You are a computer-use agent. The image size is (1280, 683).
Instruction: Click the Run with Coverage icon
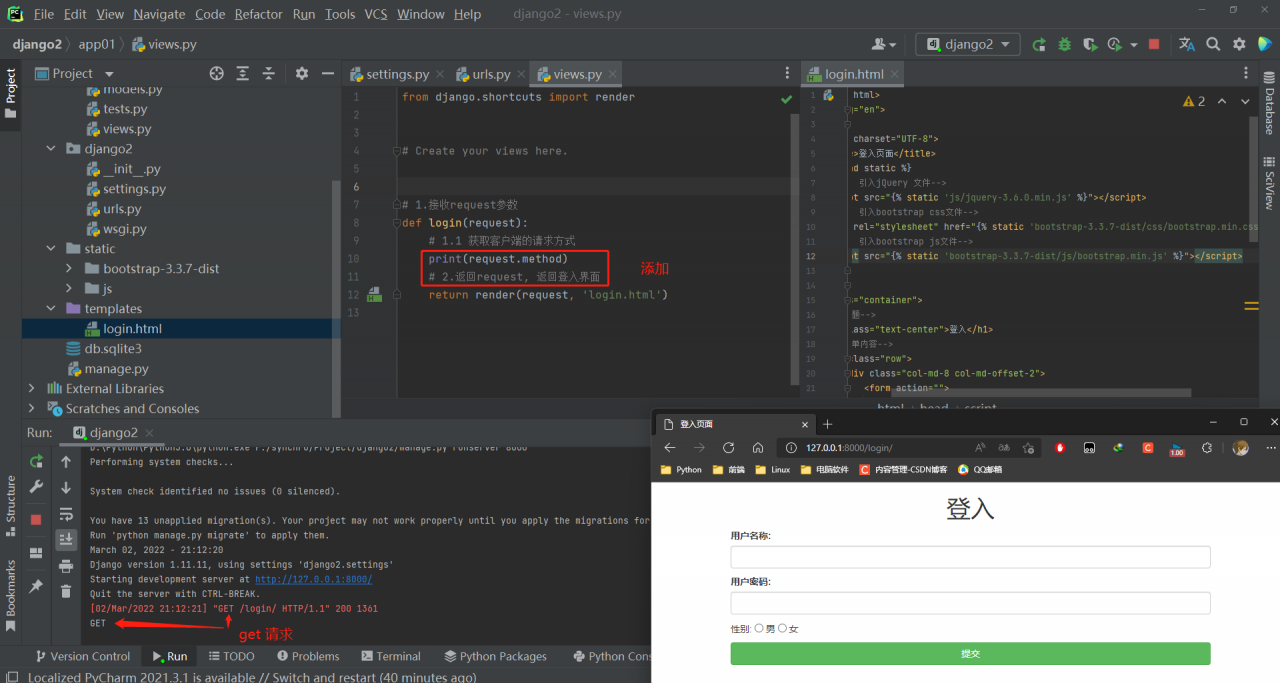pos(1089,44)
